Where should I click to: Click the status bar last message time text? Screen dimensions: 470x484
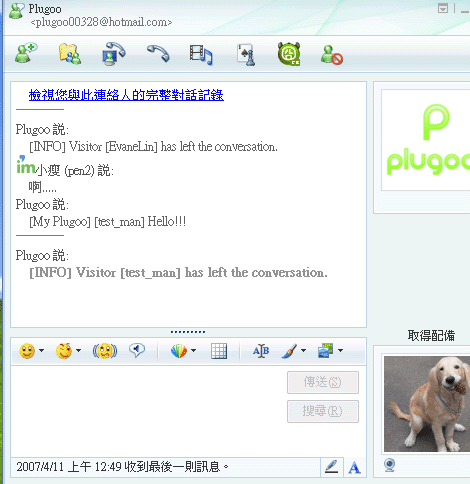[122, 467]
